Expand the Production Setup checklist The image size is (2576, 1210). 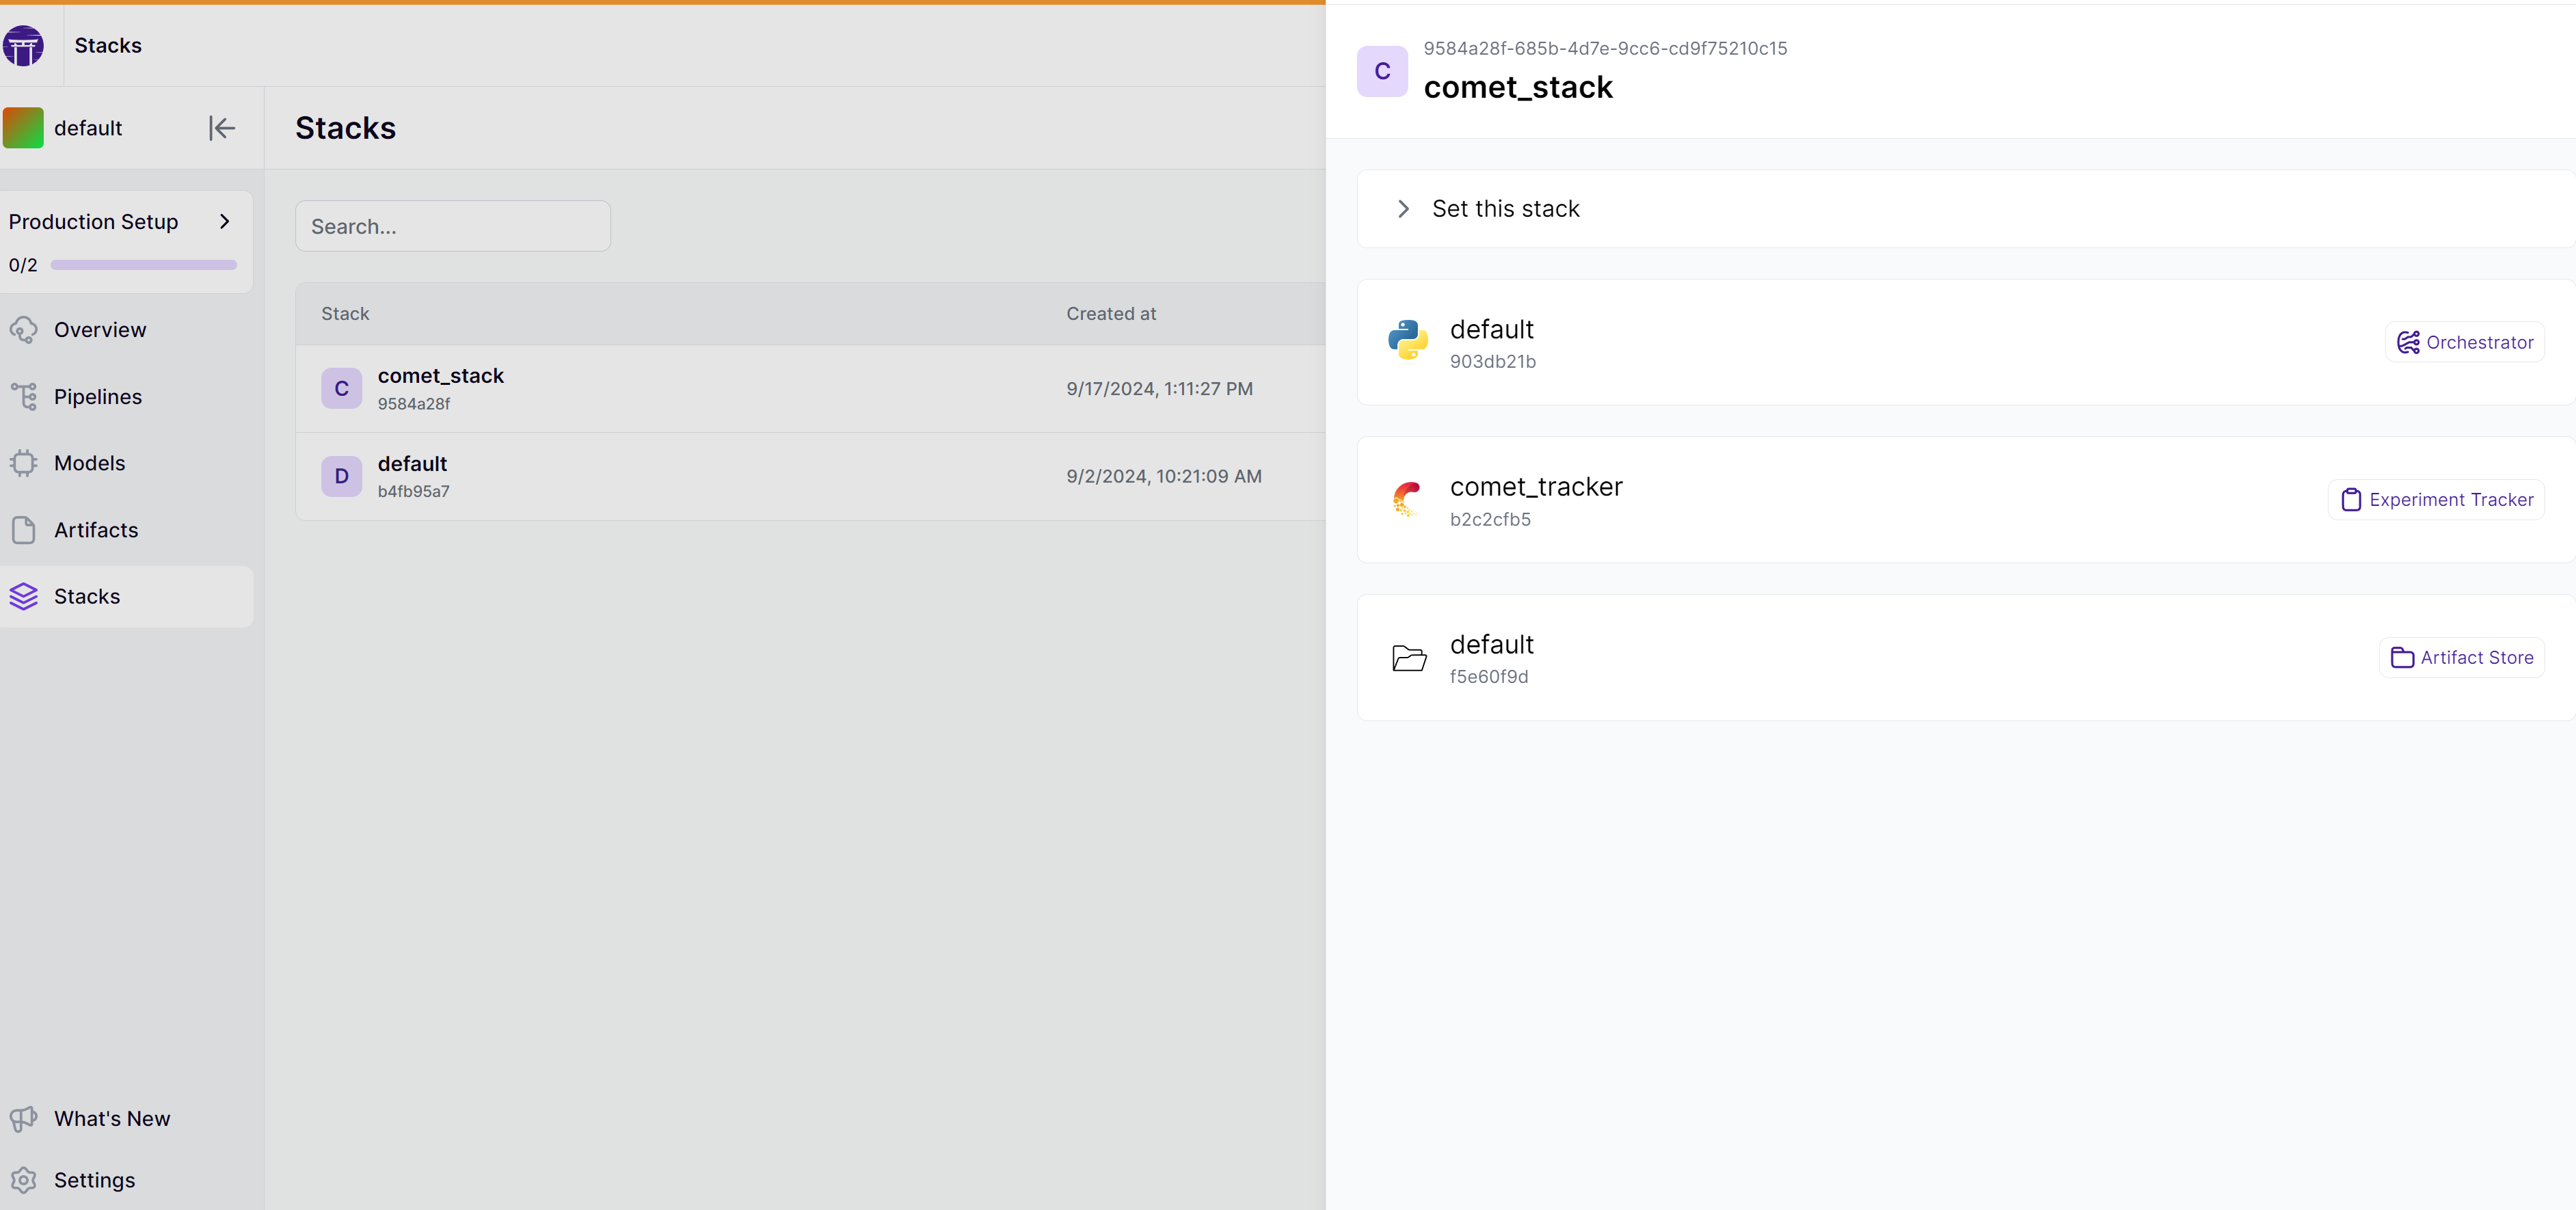[x=225, y=221]
